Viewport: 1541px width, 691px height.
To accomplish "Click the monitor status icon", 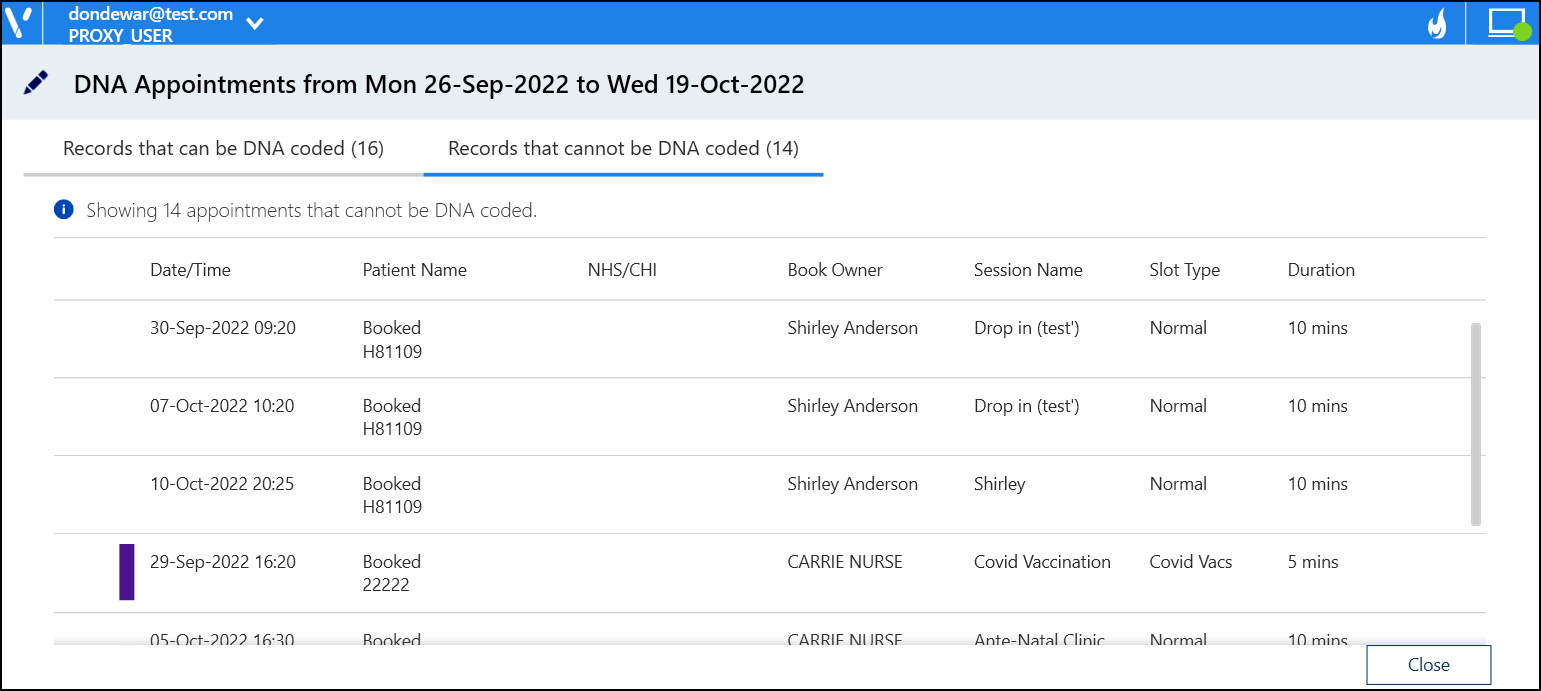I will point(1507,24).
